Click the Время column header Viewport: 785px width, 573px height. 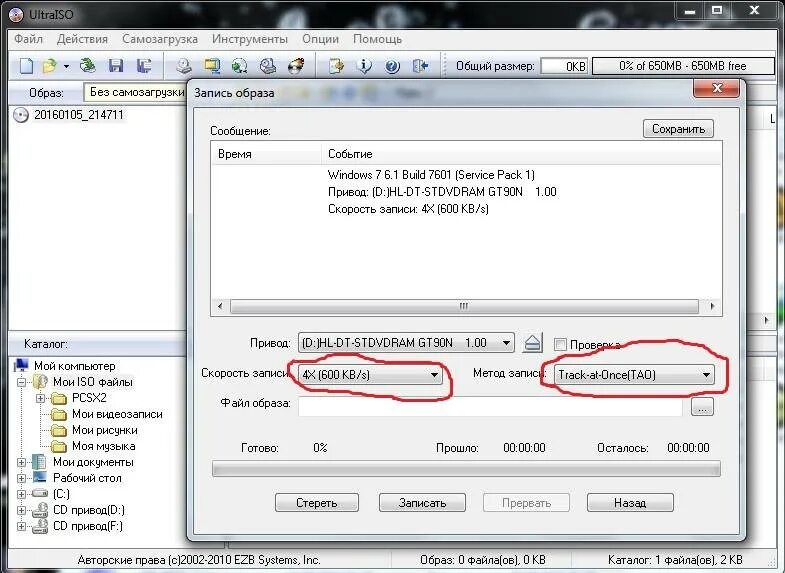(x=266, y=154)
